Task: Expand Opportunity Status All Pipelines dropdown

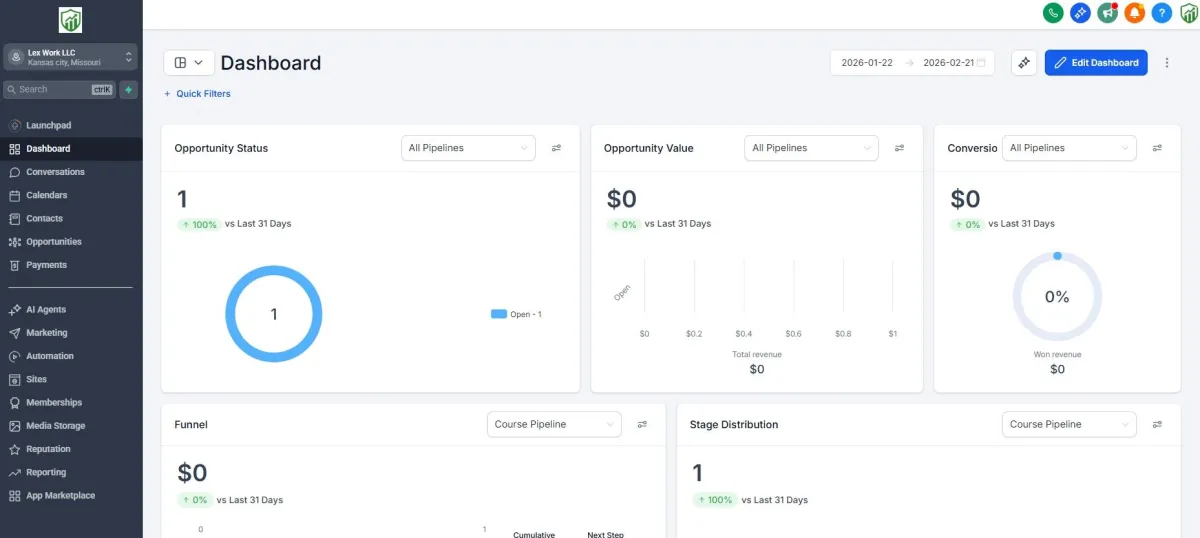Action: 468,148
